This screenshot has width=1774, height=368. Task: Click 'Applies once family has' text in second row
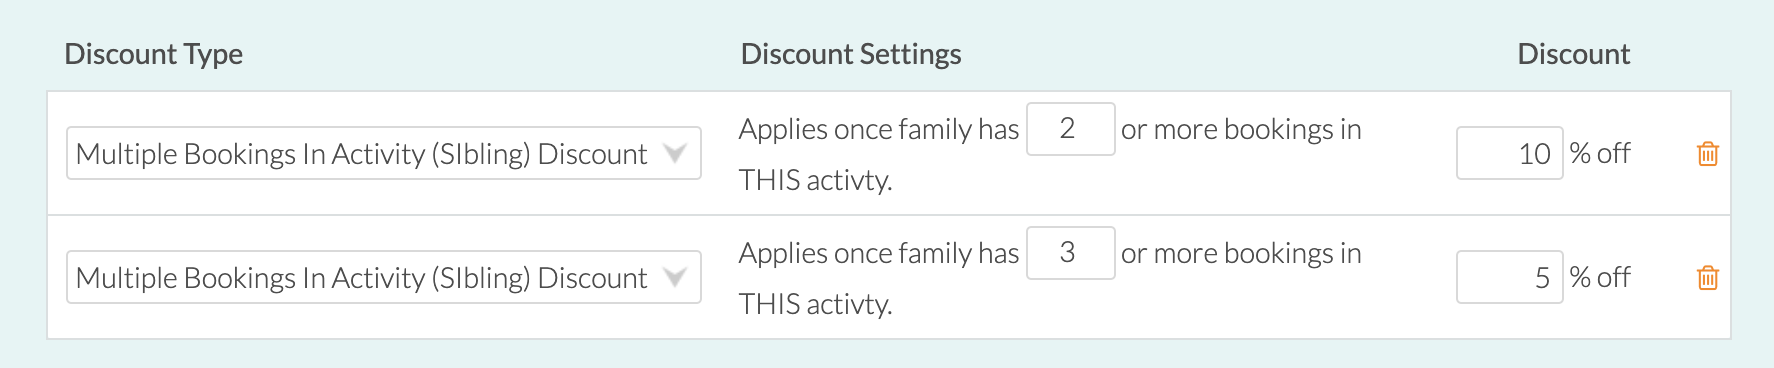(878, 254)
